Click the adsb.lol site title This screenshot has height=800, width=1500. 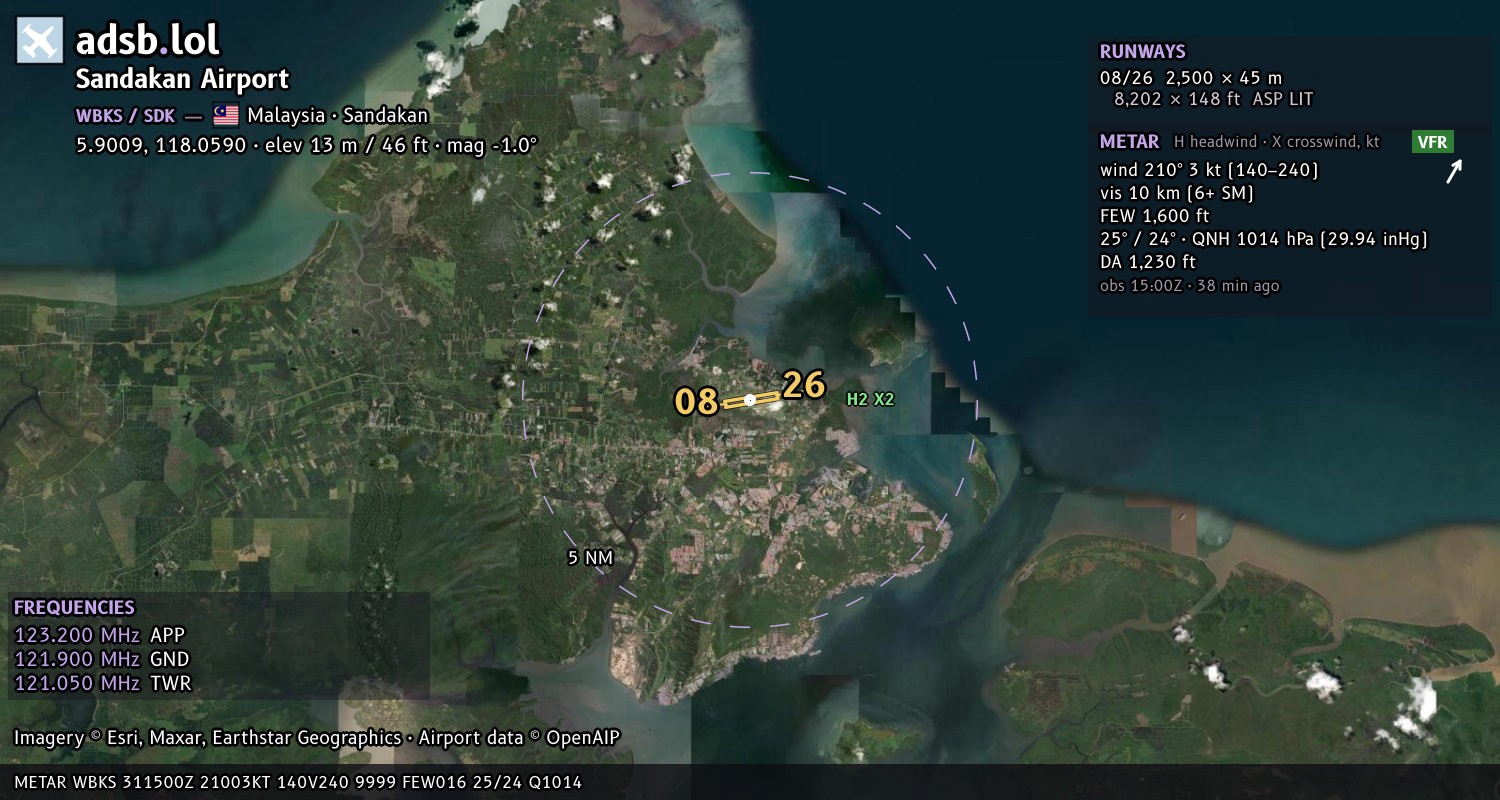click(148, 41)
